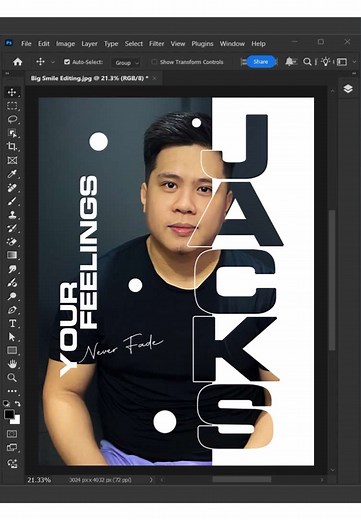Select the Brush tool
The height and width of the screenshot is (520, 361).
pyautogui.click(x=12, y=201)
